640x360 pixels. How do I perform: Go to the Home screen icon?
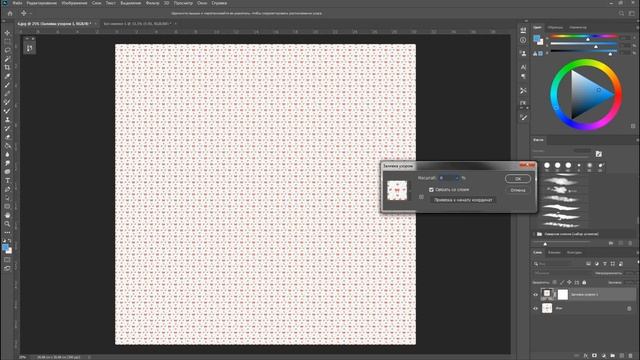(10, 13)
